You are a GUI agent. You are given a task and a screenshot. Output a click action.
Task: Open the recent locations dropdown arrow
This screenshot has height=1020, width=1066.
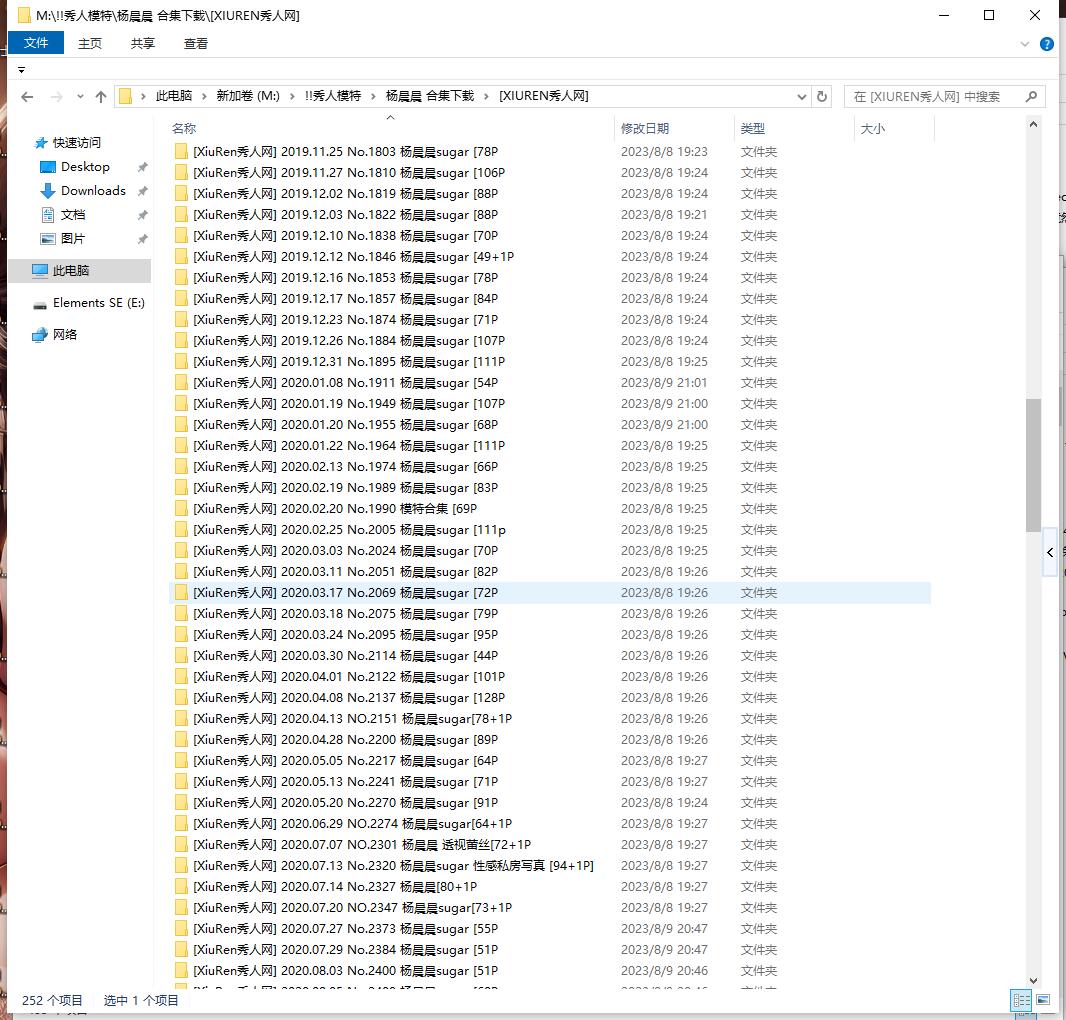[80, 97]
